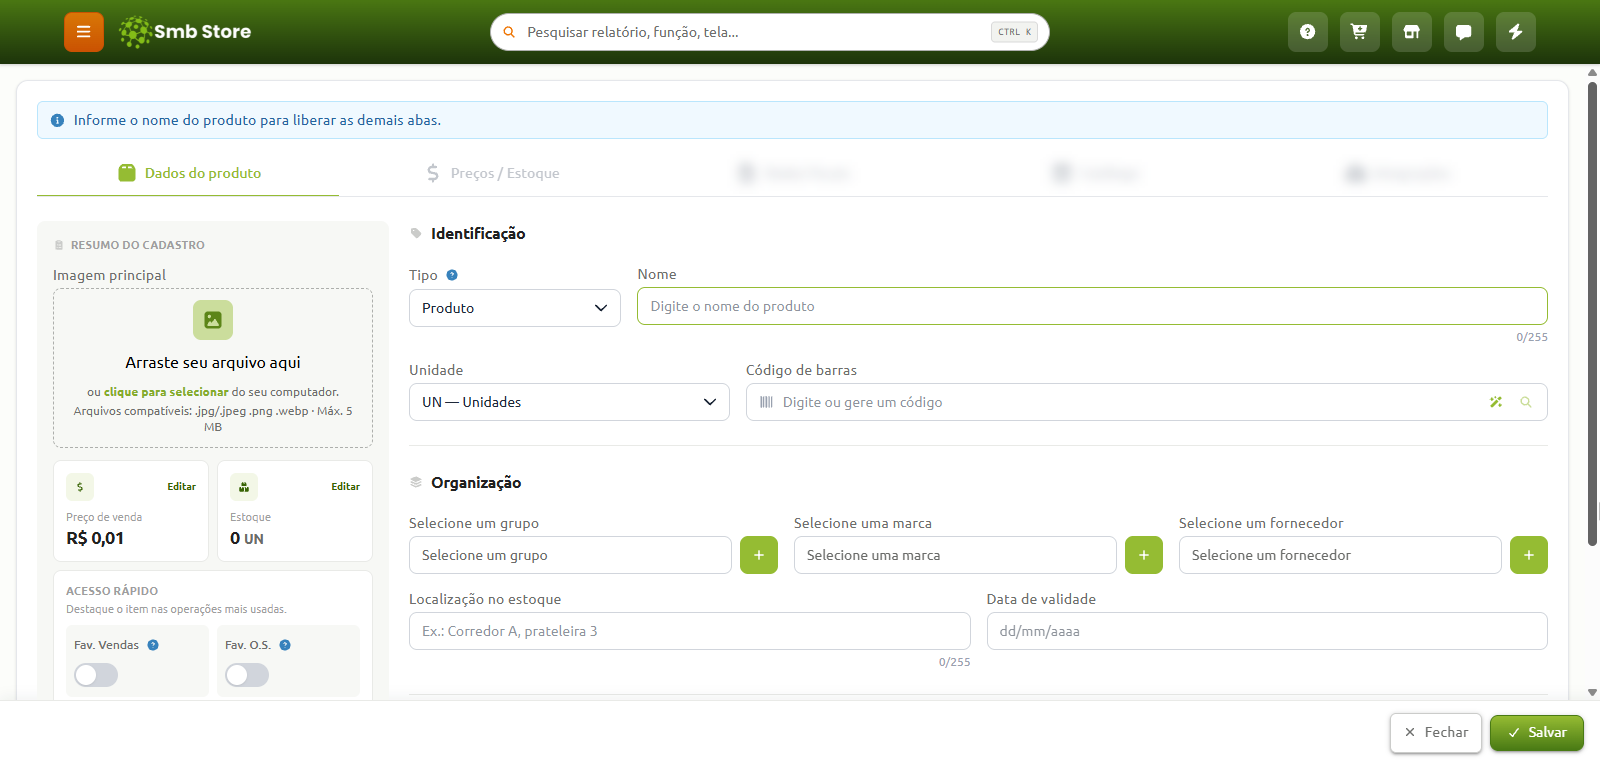Viewport: 1600px width, 765px height.
Task: Open the Selecione uma marca combo box
Action: (955, 555)
